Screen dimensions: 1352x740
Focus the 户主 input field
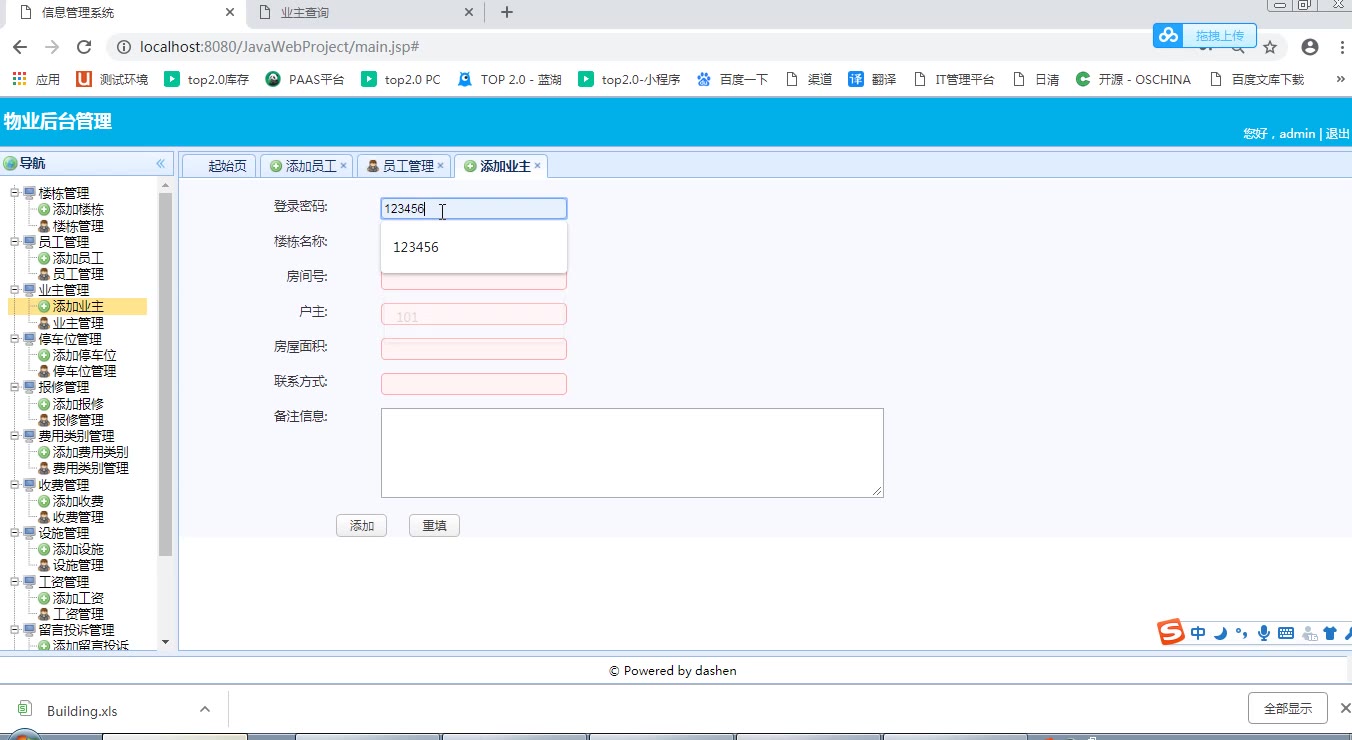(x=474, y=314)
